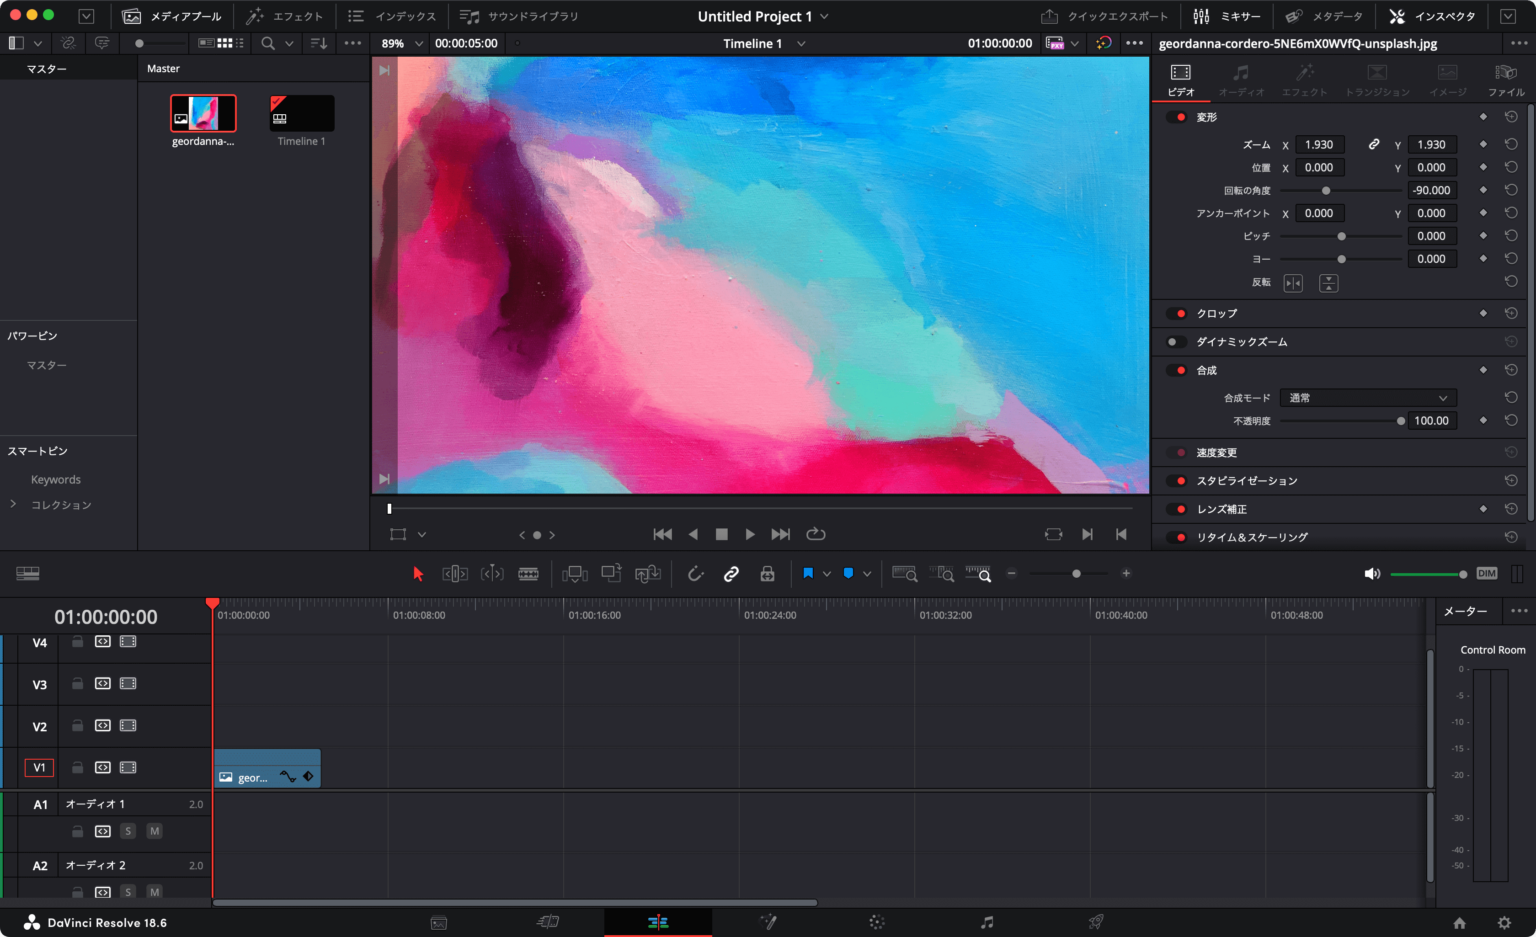
Task: Open the トランジション inspector tab
Action: [1376, 80]
